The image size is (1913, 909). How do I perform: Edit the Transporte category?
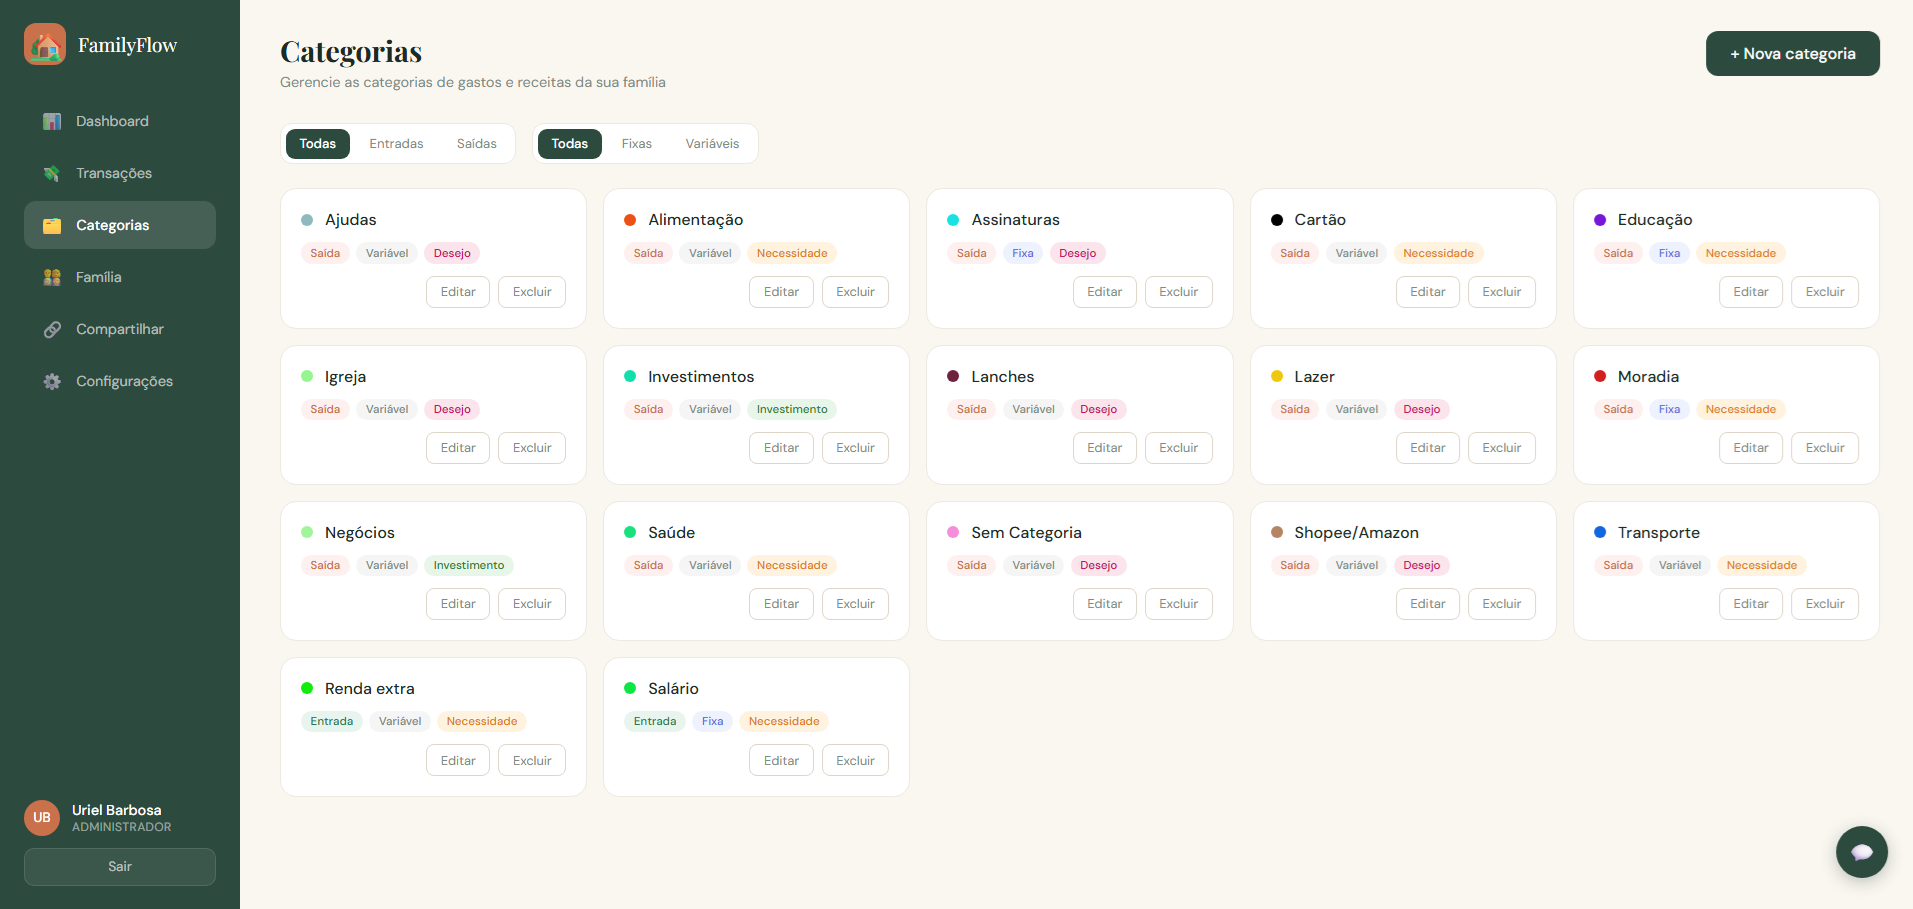tap(1751, 604)
